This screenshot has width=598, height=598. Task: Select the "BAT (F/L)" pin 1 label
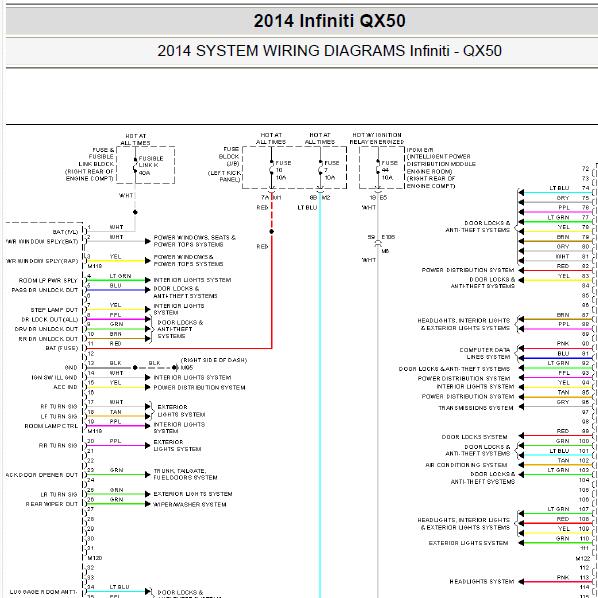(65, 232)
